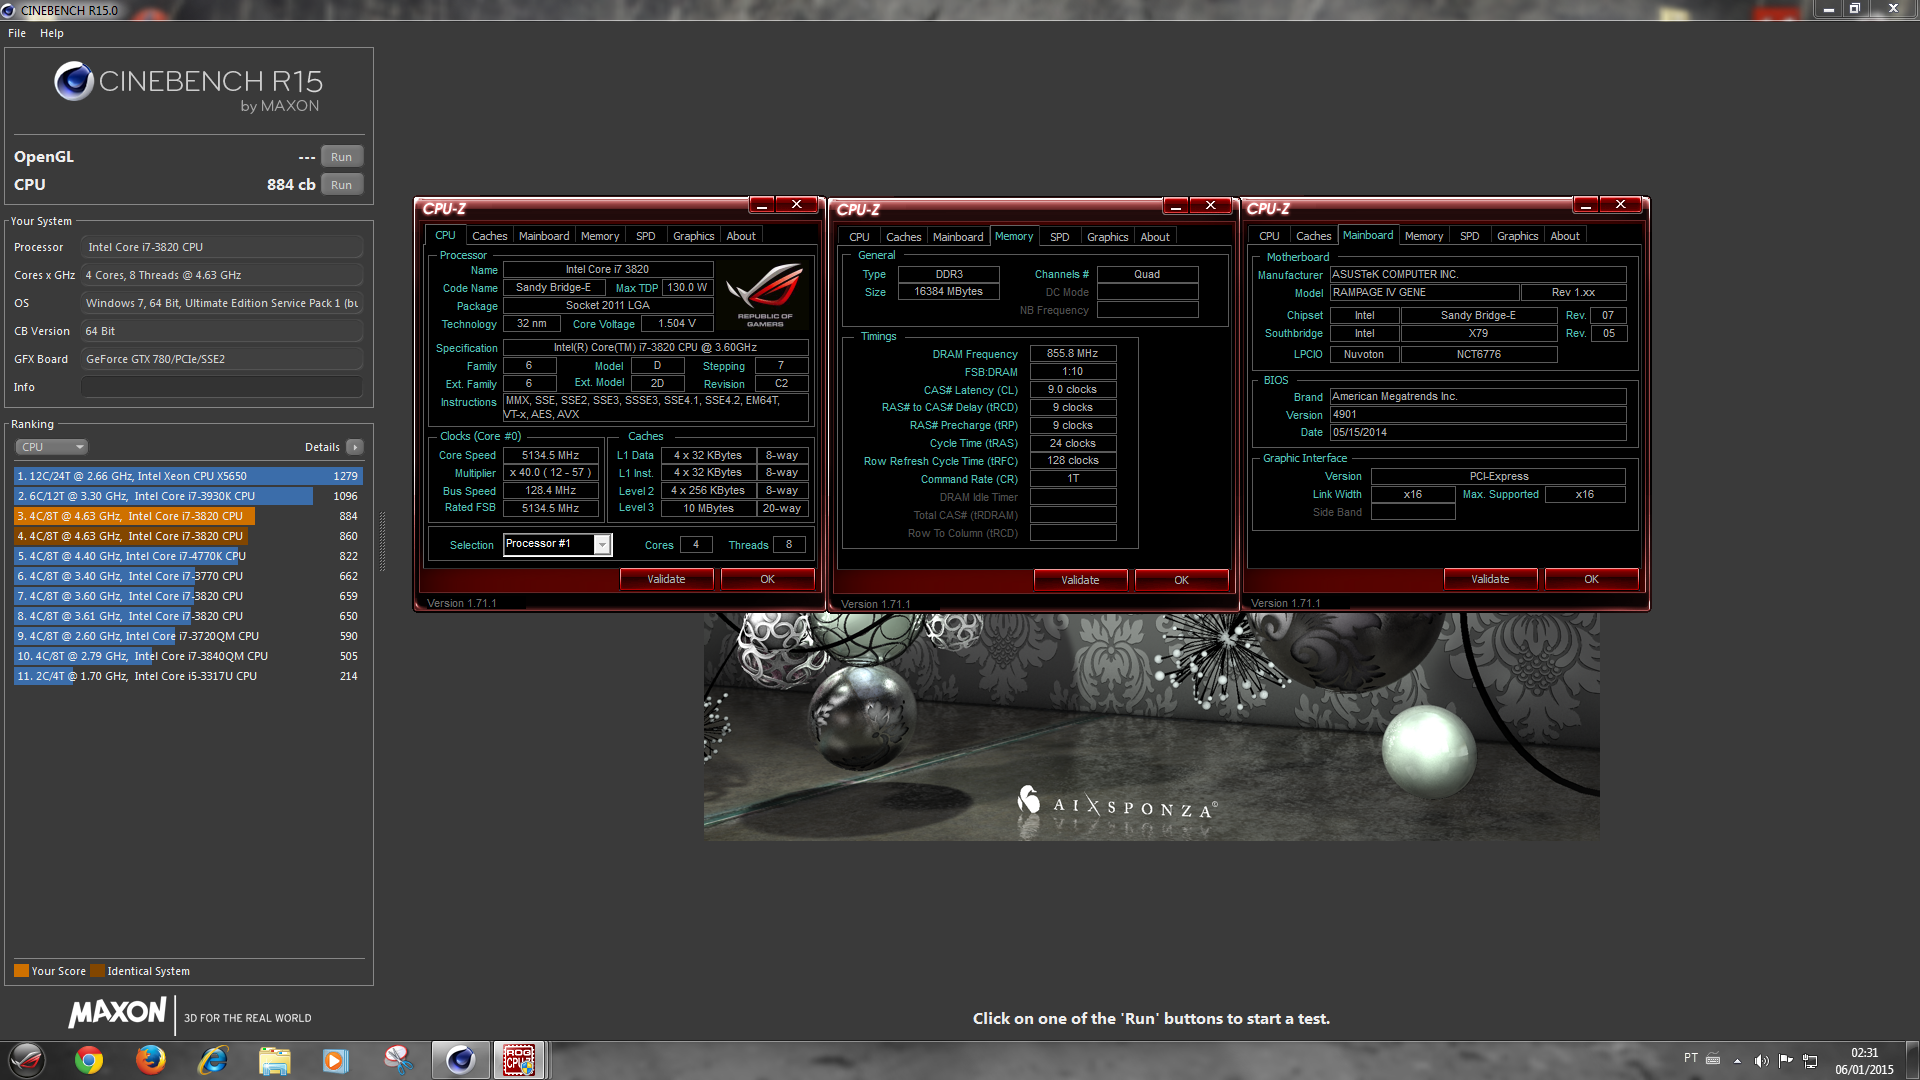Image resolution: width=1920 pixels, height=1080 pixels.
Task: Click Validate in the CPU tab CPU-Z window
Action: point(666,579)
